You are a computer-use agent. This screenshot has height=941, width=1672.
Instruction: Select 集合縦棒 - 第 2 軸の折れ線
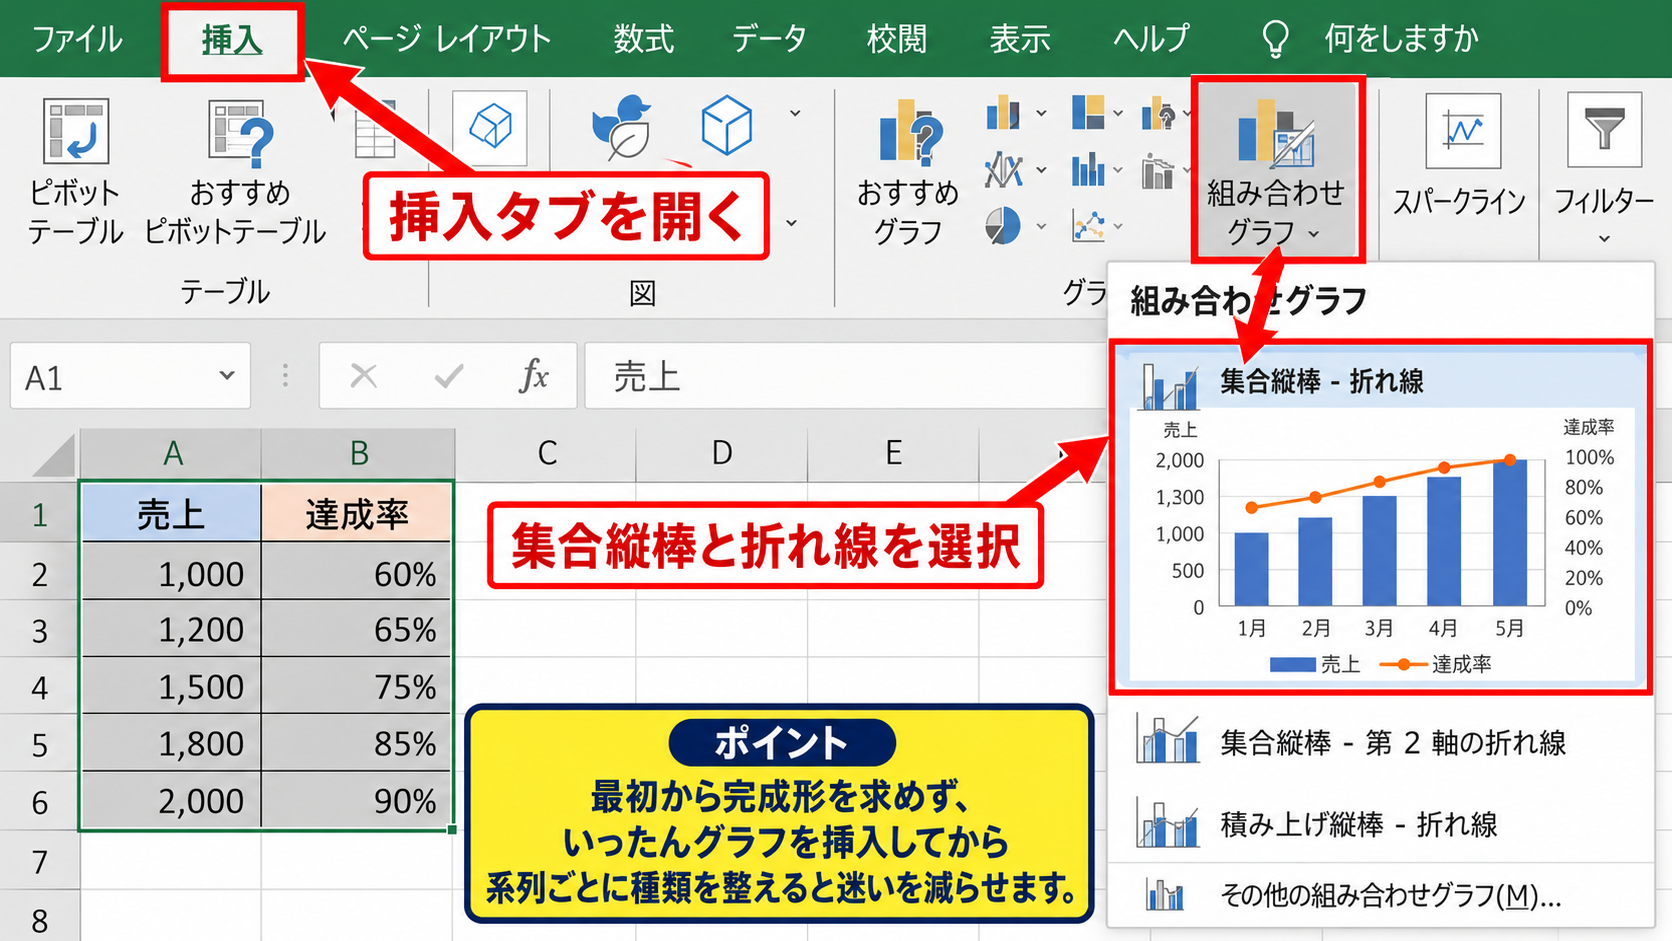tap(1380, 743)
